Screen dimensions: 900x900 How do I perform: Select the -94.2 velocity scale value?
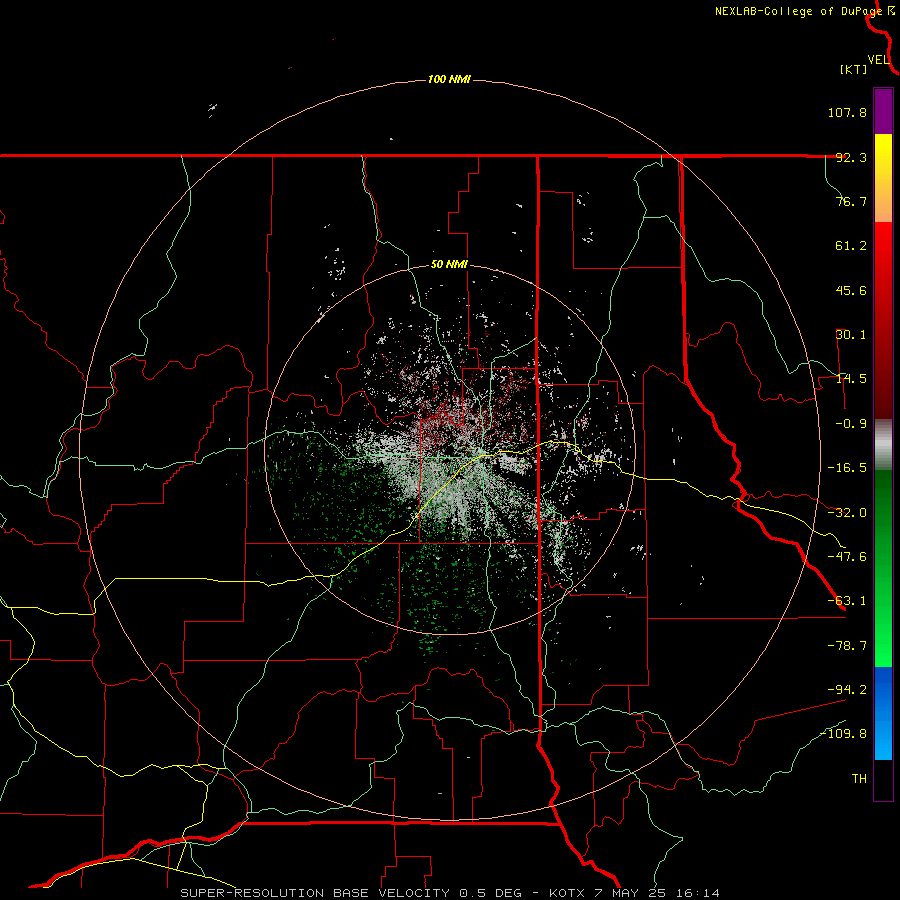coord(847,689)
